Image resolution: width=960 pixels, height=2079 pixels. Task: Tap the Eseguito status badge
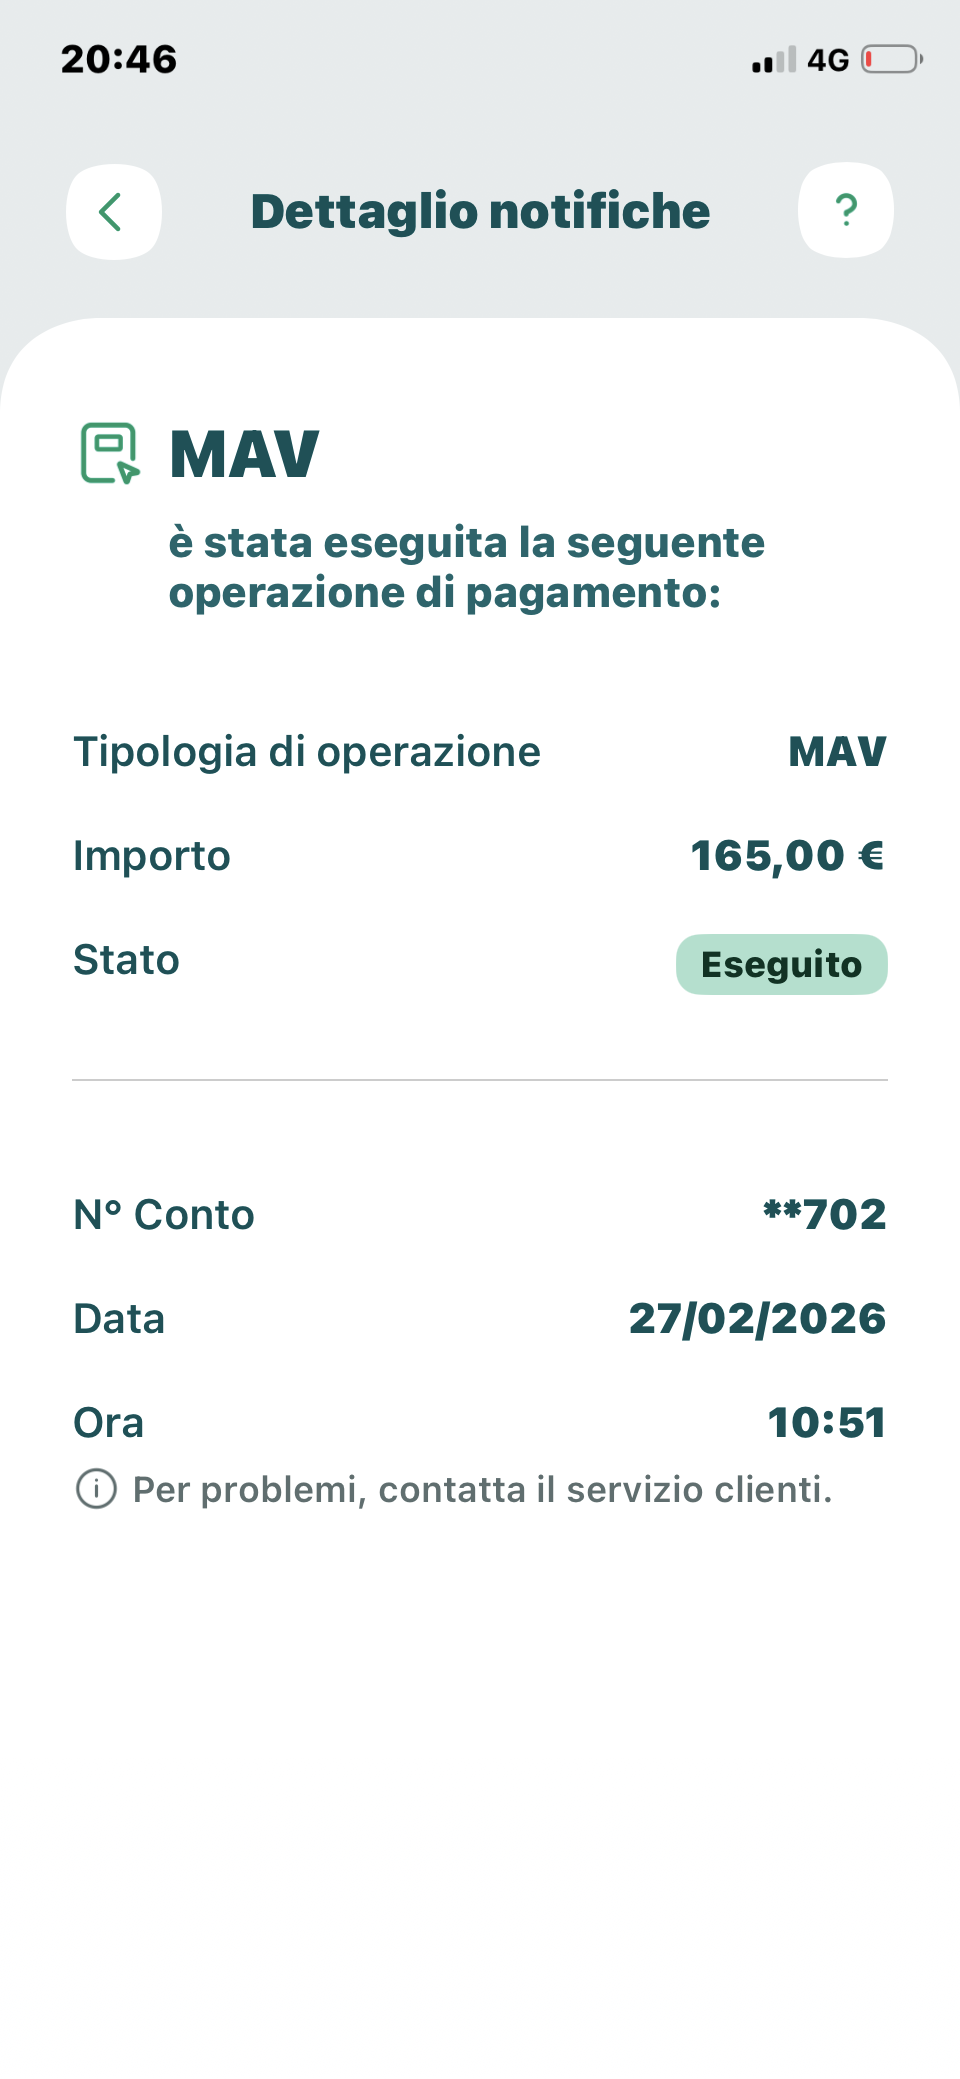tap(781, 964)
